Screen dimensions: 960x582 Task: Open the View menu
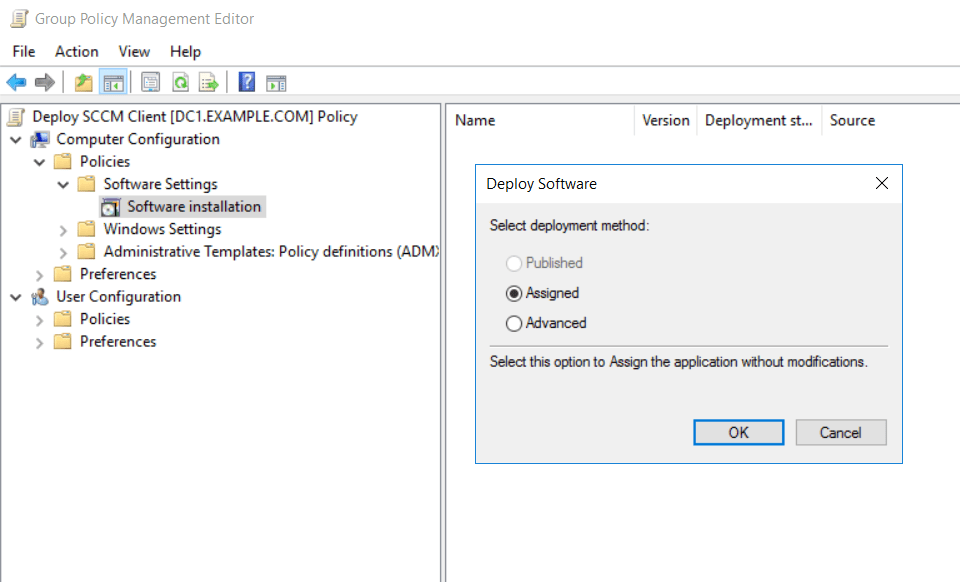134,51
